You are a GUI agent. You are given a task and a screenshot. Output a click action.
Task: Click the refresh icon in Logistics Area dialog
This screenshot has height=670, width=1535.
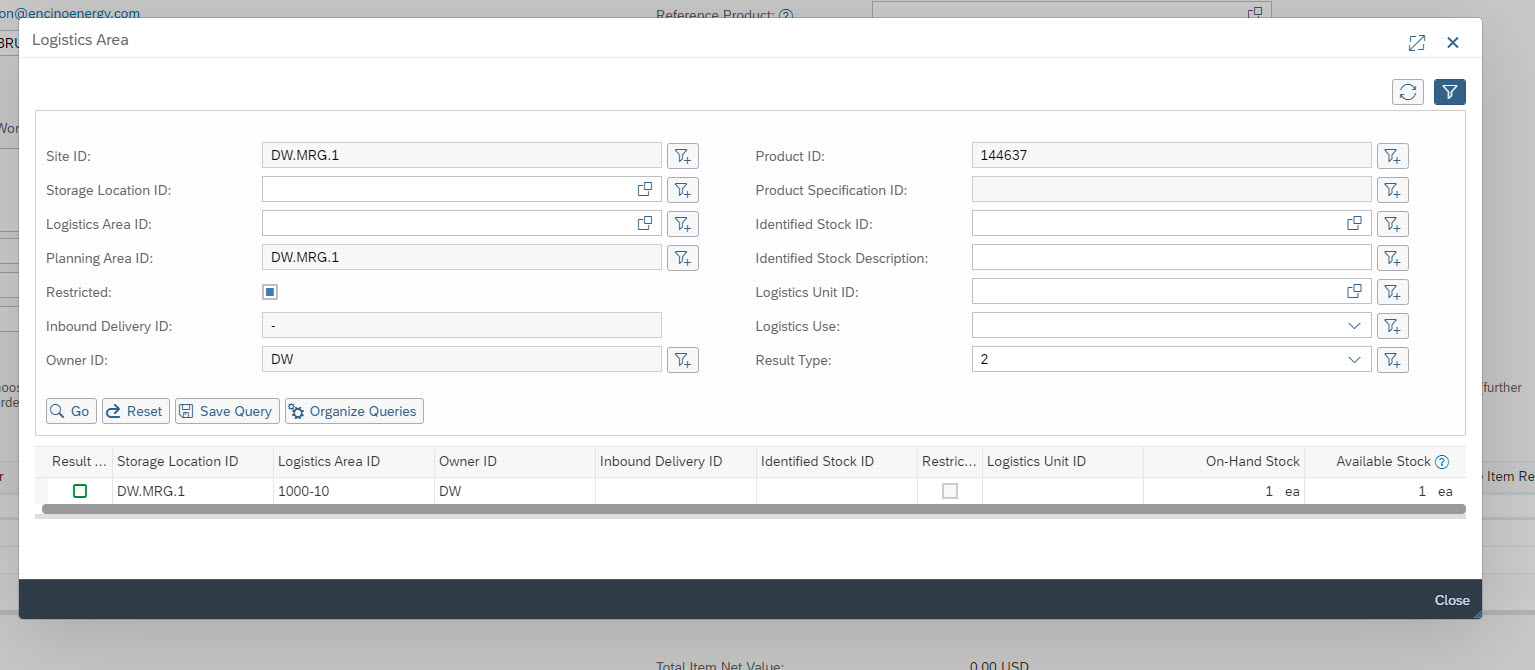1408,92
